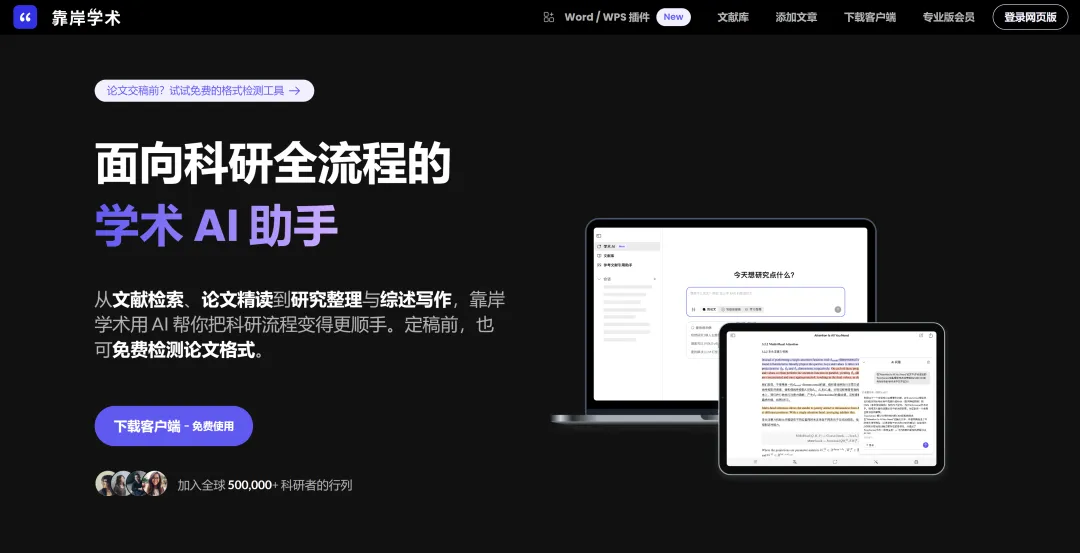
Task: Click the New badge next to WPS 插件
Action: tap(674, 17)
